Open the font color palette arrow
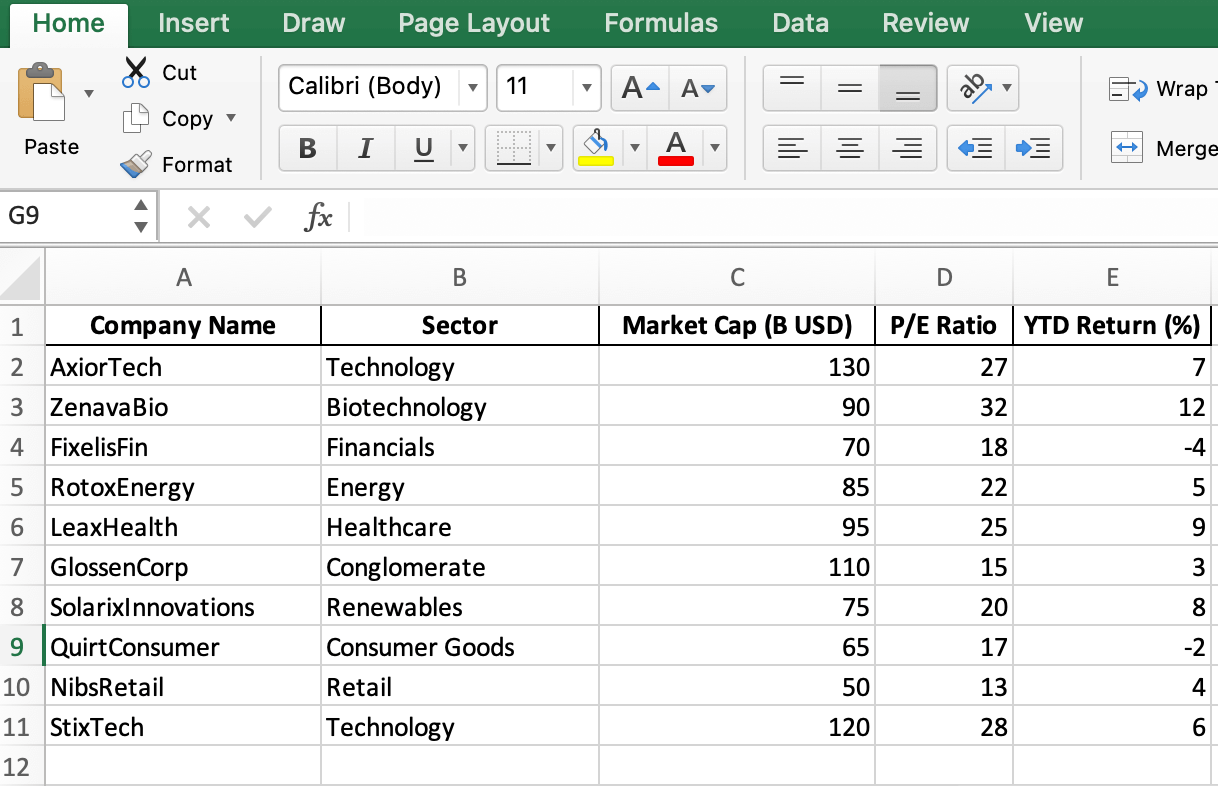This screenshot has height=786, width=1218. (714, 149)
